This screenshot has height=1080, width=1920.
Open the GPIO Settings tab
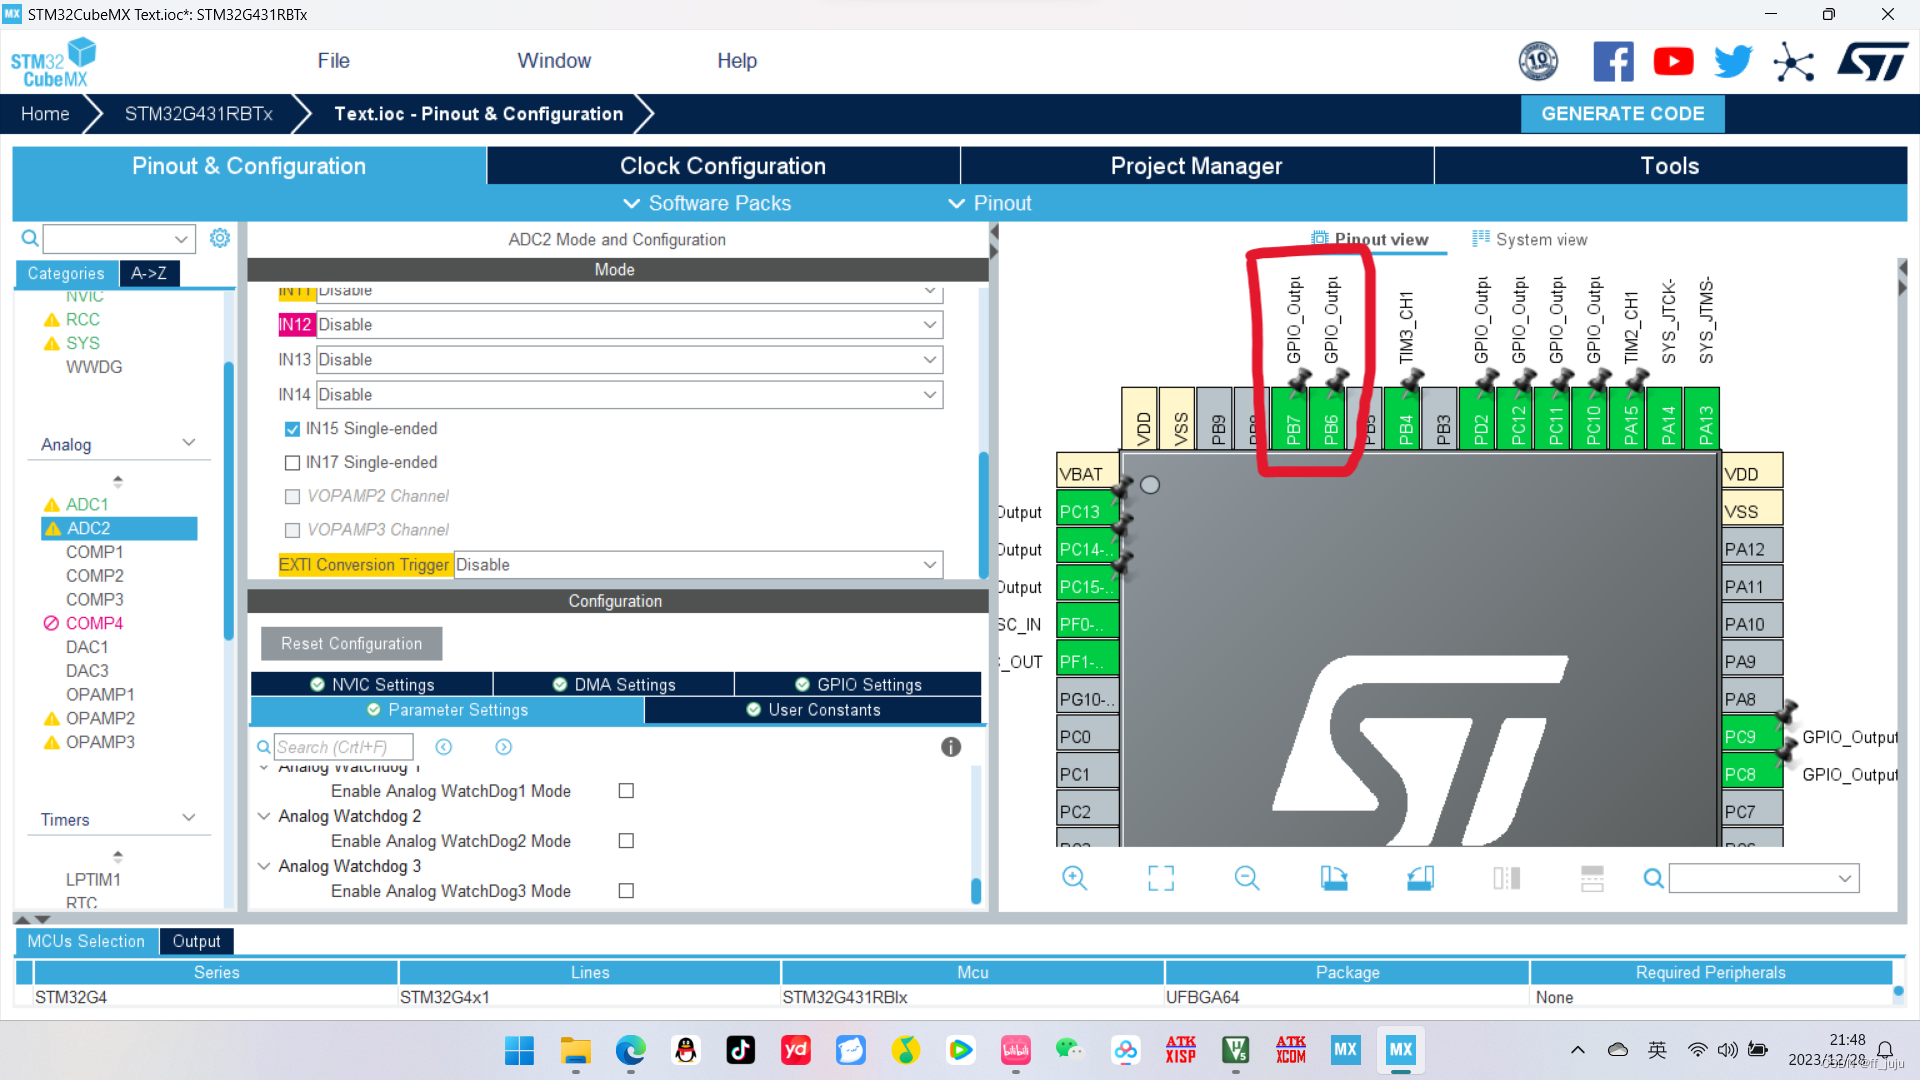point(858,684)
